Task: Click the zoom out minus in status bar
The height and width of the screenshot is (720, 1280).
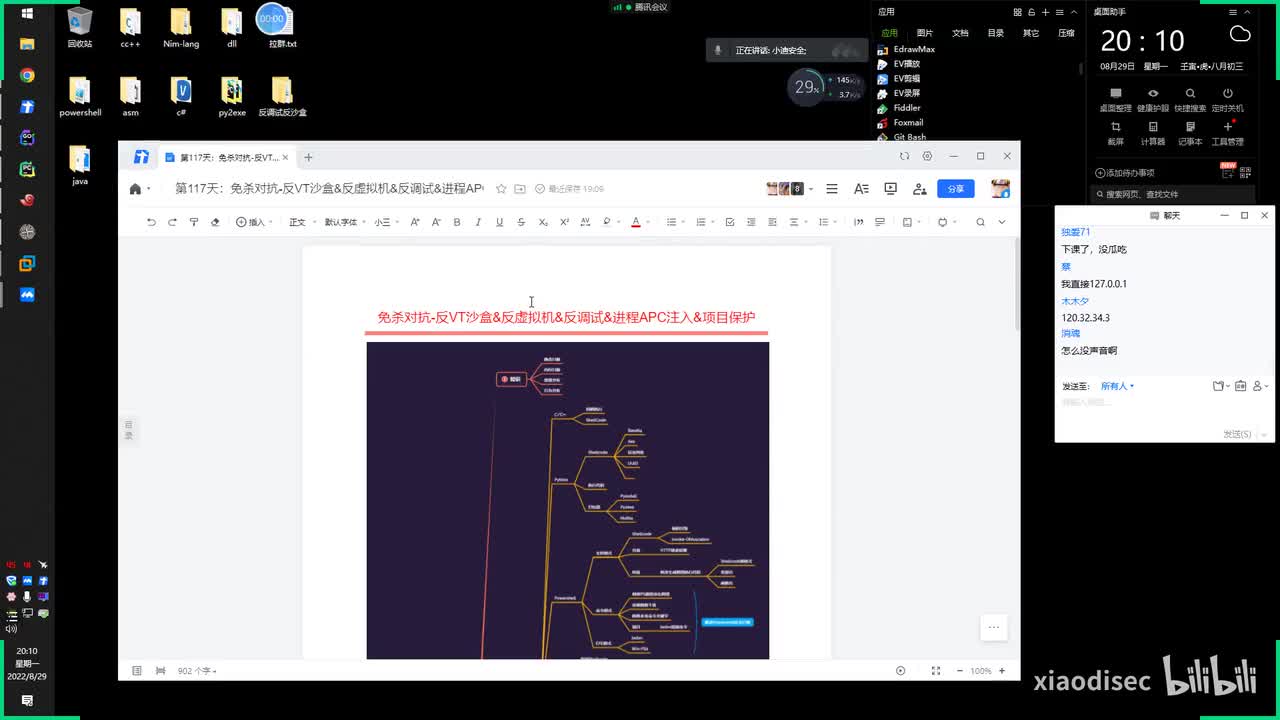Action: point(960,671)
